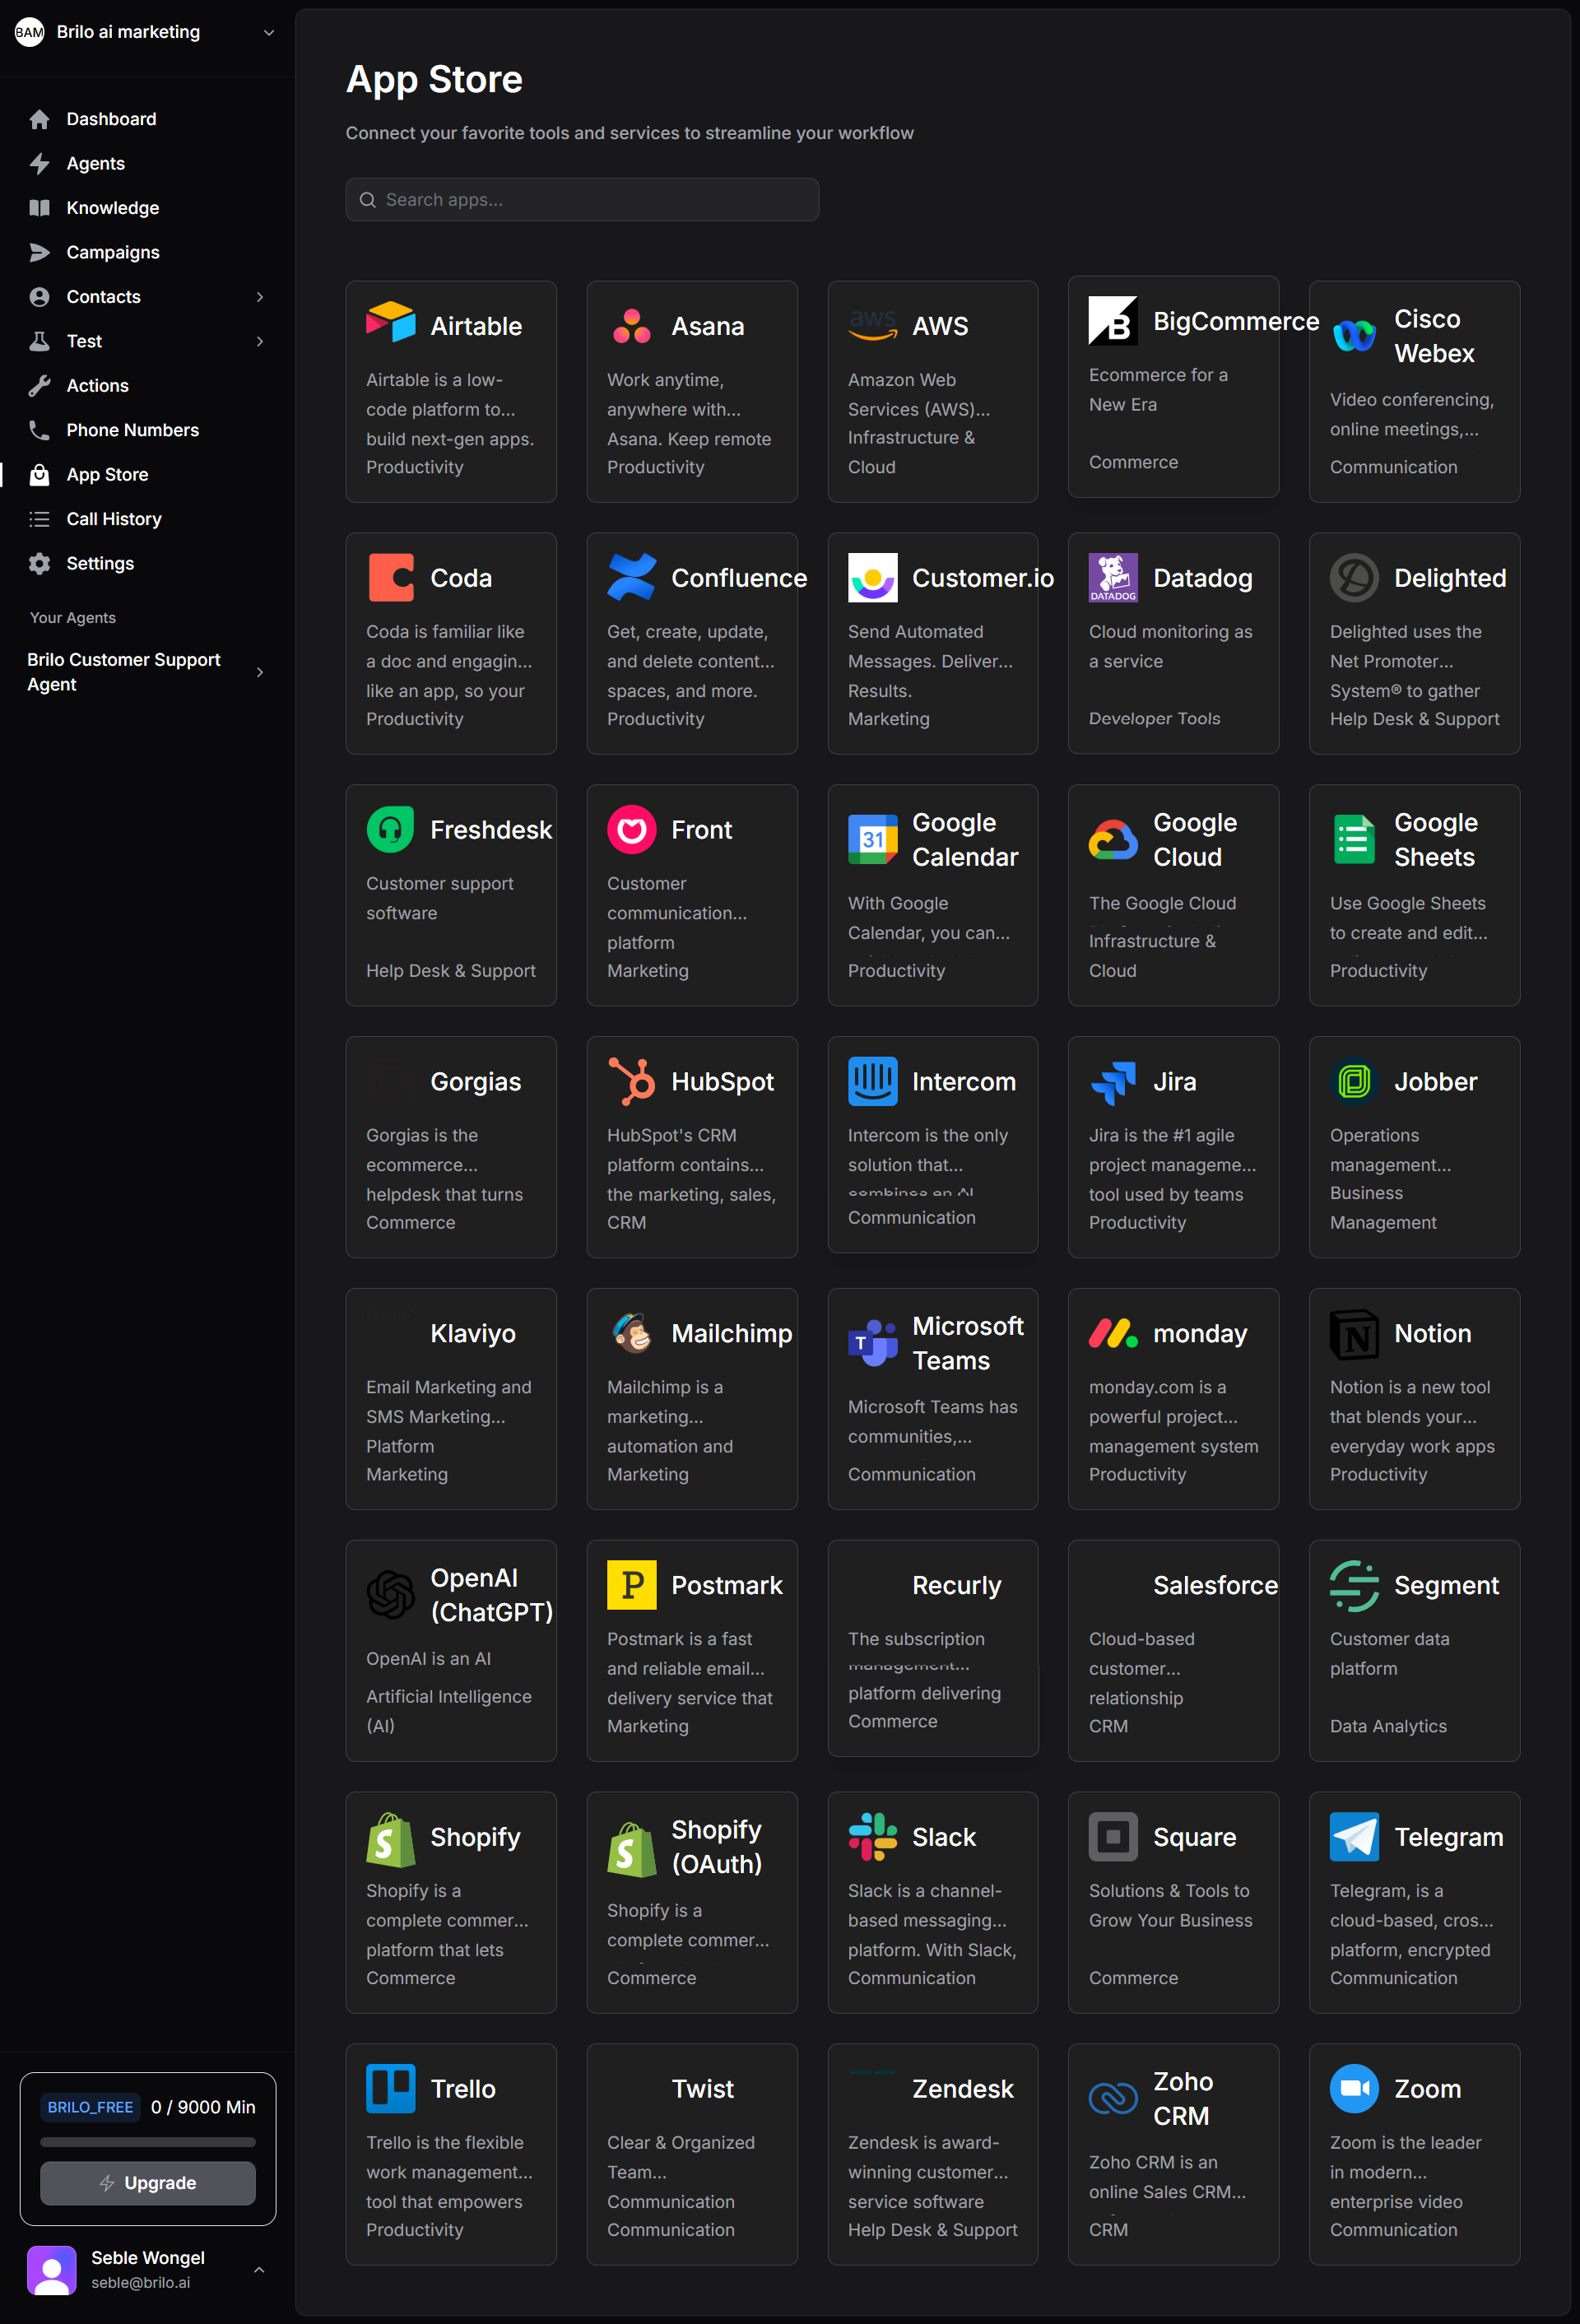1580x2324 pixels.
Task: Expand Brilo Customer Support Agent chevron
Action: point(260,672)
